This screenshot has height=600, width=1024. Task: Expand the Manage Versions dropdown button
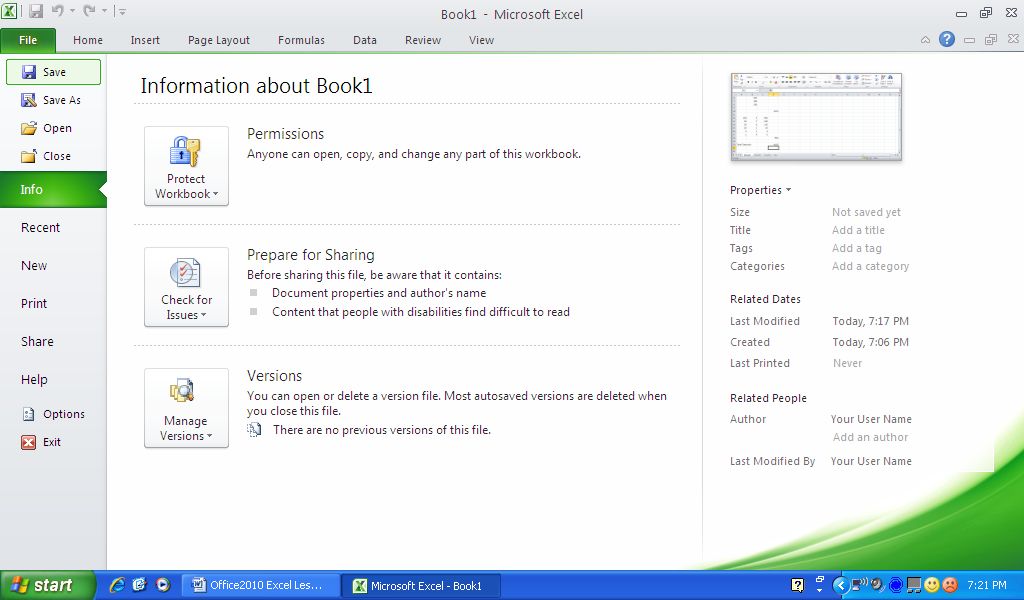[x=186, y=408]
